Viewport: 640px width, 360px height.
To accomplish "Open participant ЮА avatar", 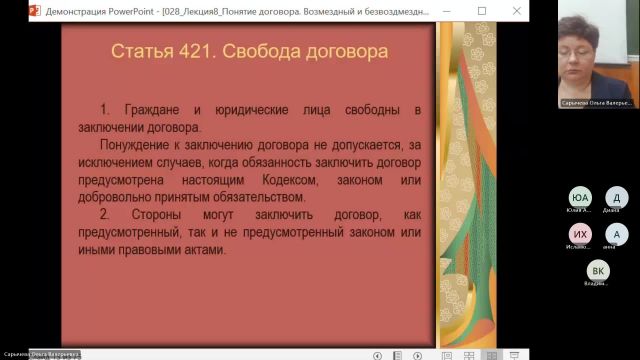I will 580,198.
